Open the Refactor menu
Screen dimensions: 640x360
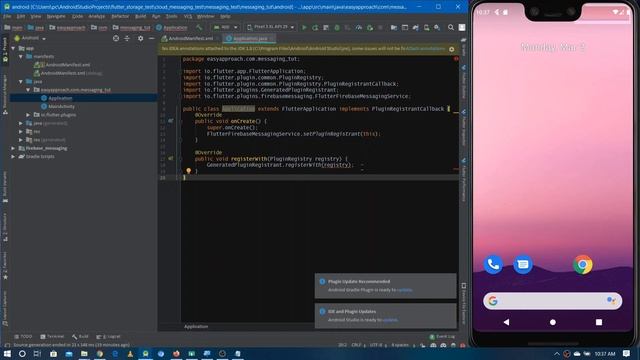click(x=120, y=16)
